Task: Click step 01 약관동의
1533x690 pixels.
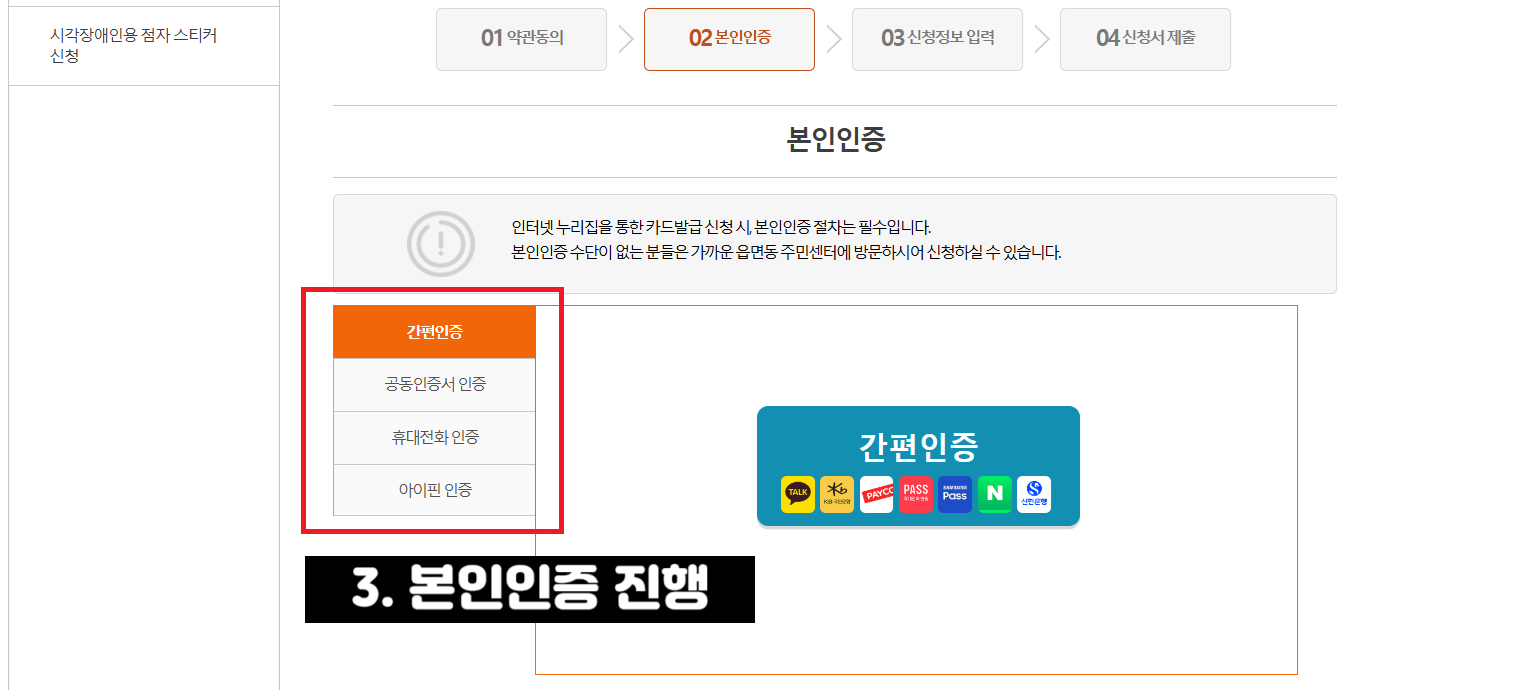Action: point(521,39)
